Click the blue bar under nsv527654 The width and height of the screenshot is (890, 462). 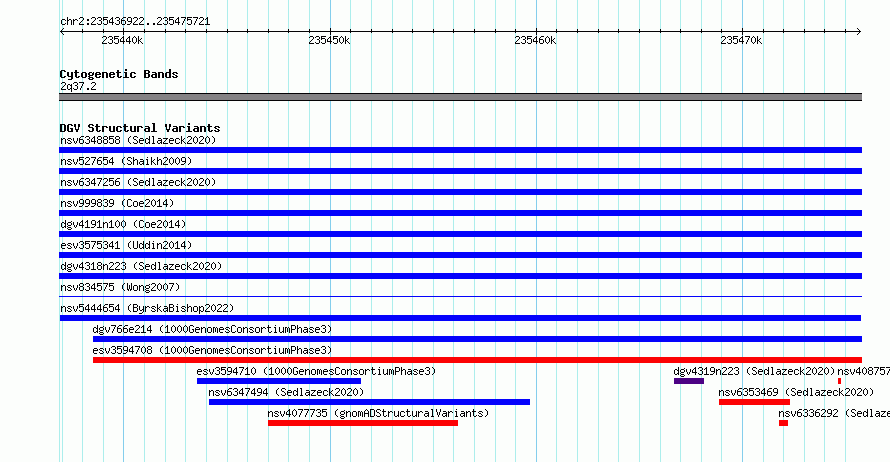(460, 171)
